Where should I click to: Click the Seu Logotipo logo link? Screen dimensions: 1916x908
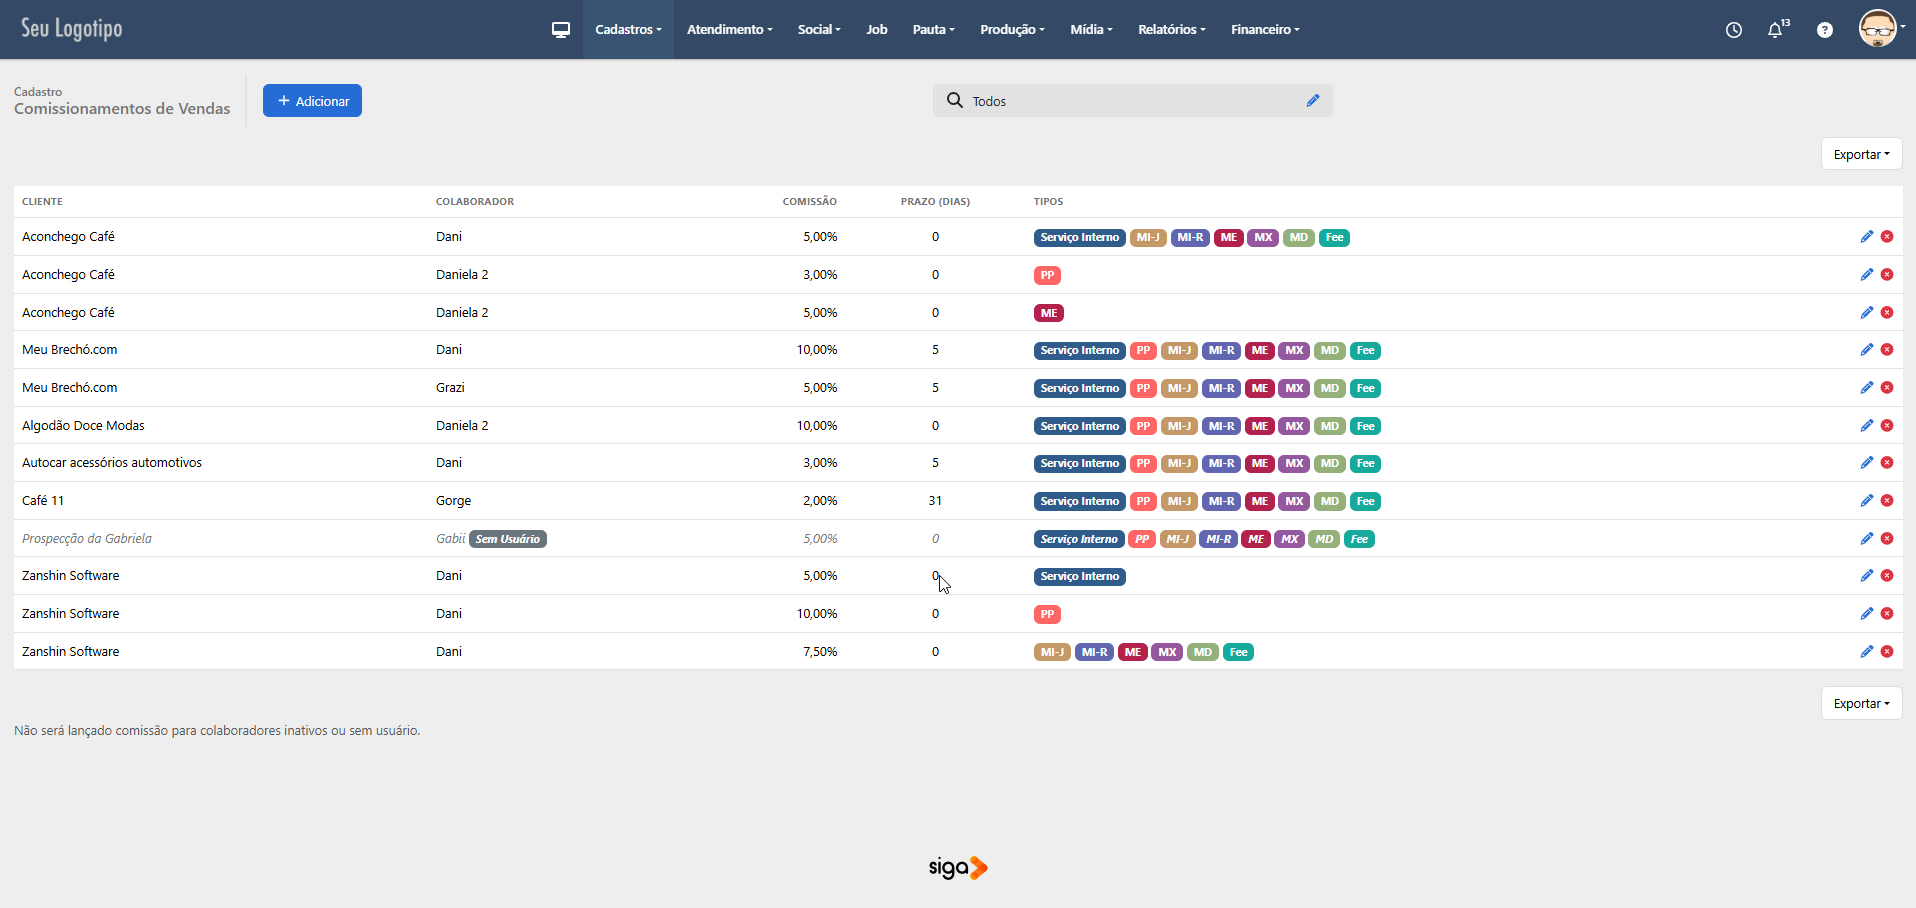pyautogui.click(x=72, y=29)
